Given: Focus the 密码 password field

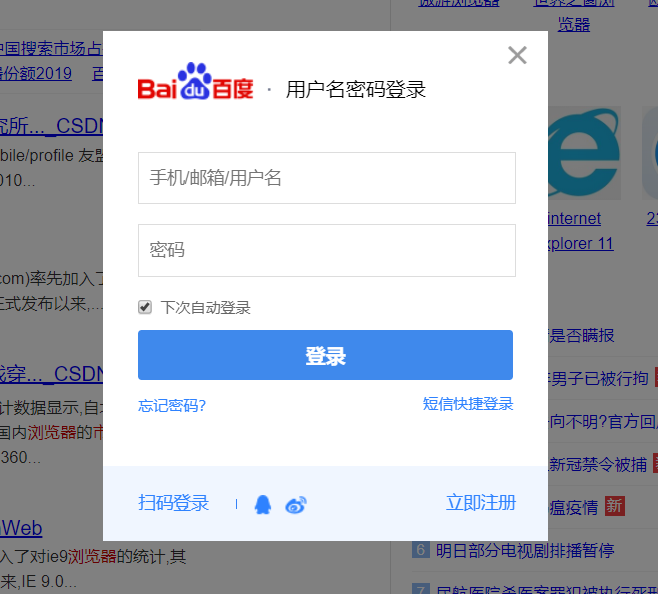Looking at the screenshot, I should pyautogui.click(x=326, y=250).
